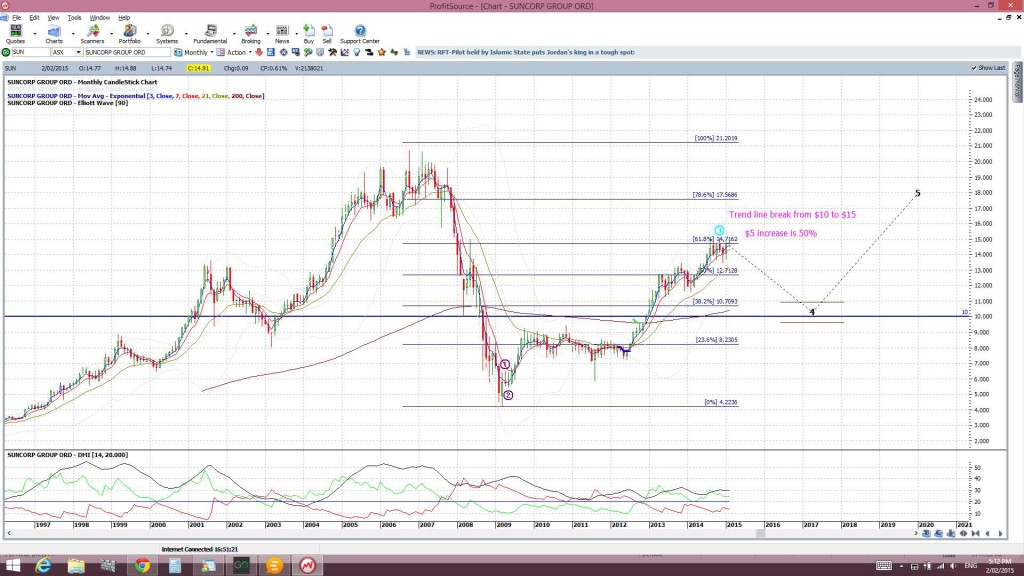Image resolution: width=1024 pixels, height=576 pixels.
Task: Click the Monthly CandleStick Chart title label
Action: [82, 82]
